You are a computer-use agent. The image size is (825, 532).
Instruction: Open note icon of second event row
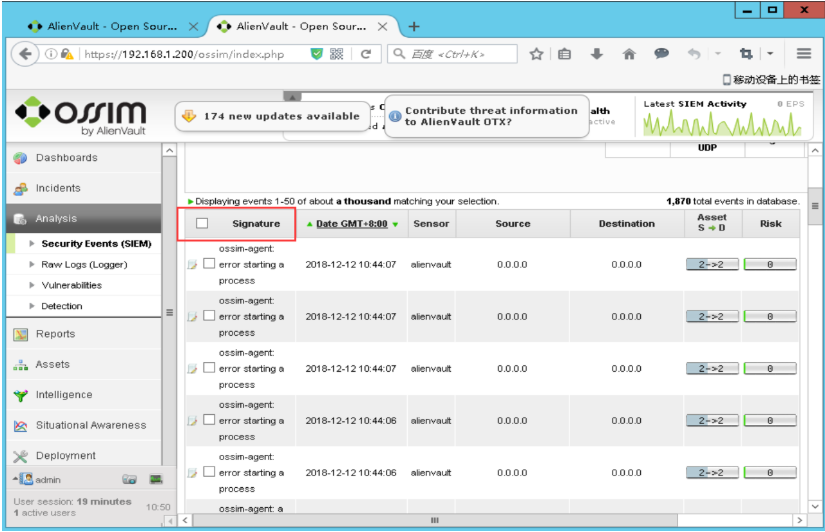(192, 316)
